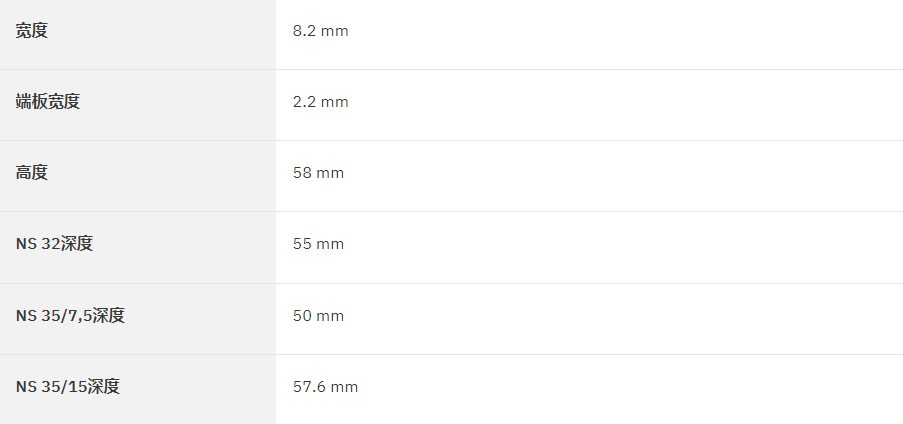Image resolution: width=903 pixels, height=424 pixels.
Task: Click the number 55 in NS 32 row
Action: point(302,244)
